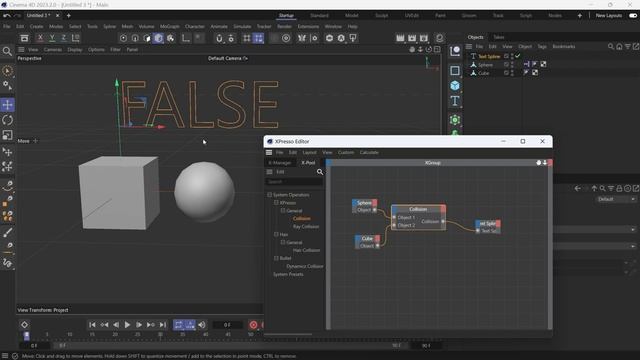
Task: Click Objects manager filter icon
Action: click(x=628, y=47)
